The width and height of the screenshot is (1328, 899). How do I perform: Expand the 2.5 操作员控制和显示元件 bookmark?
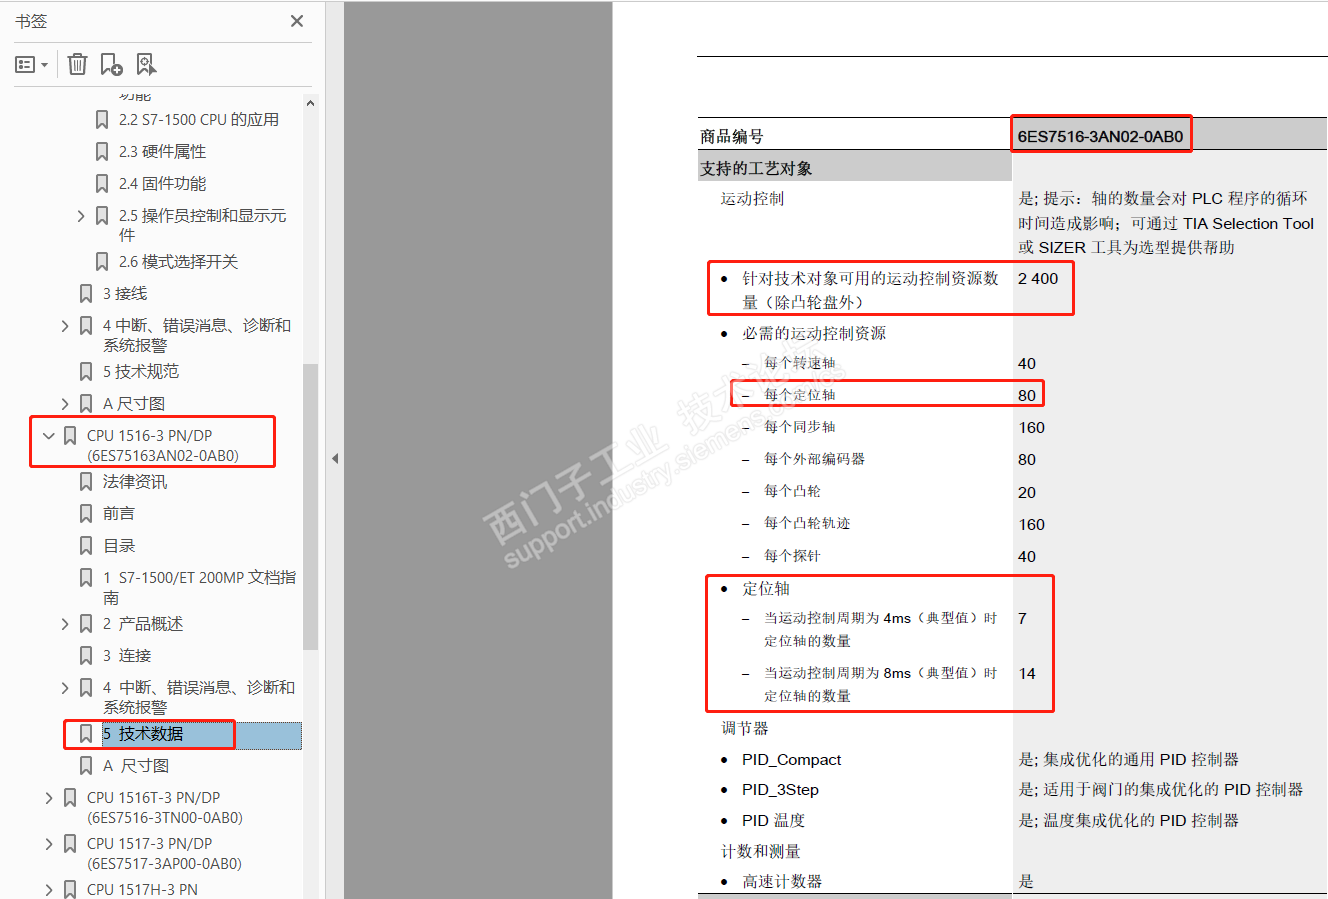click(x=81, y=216)
